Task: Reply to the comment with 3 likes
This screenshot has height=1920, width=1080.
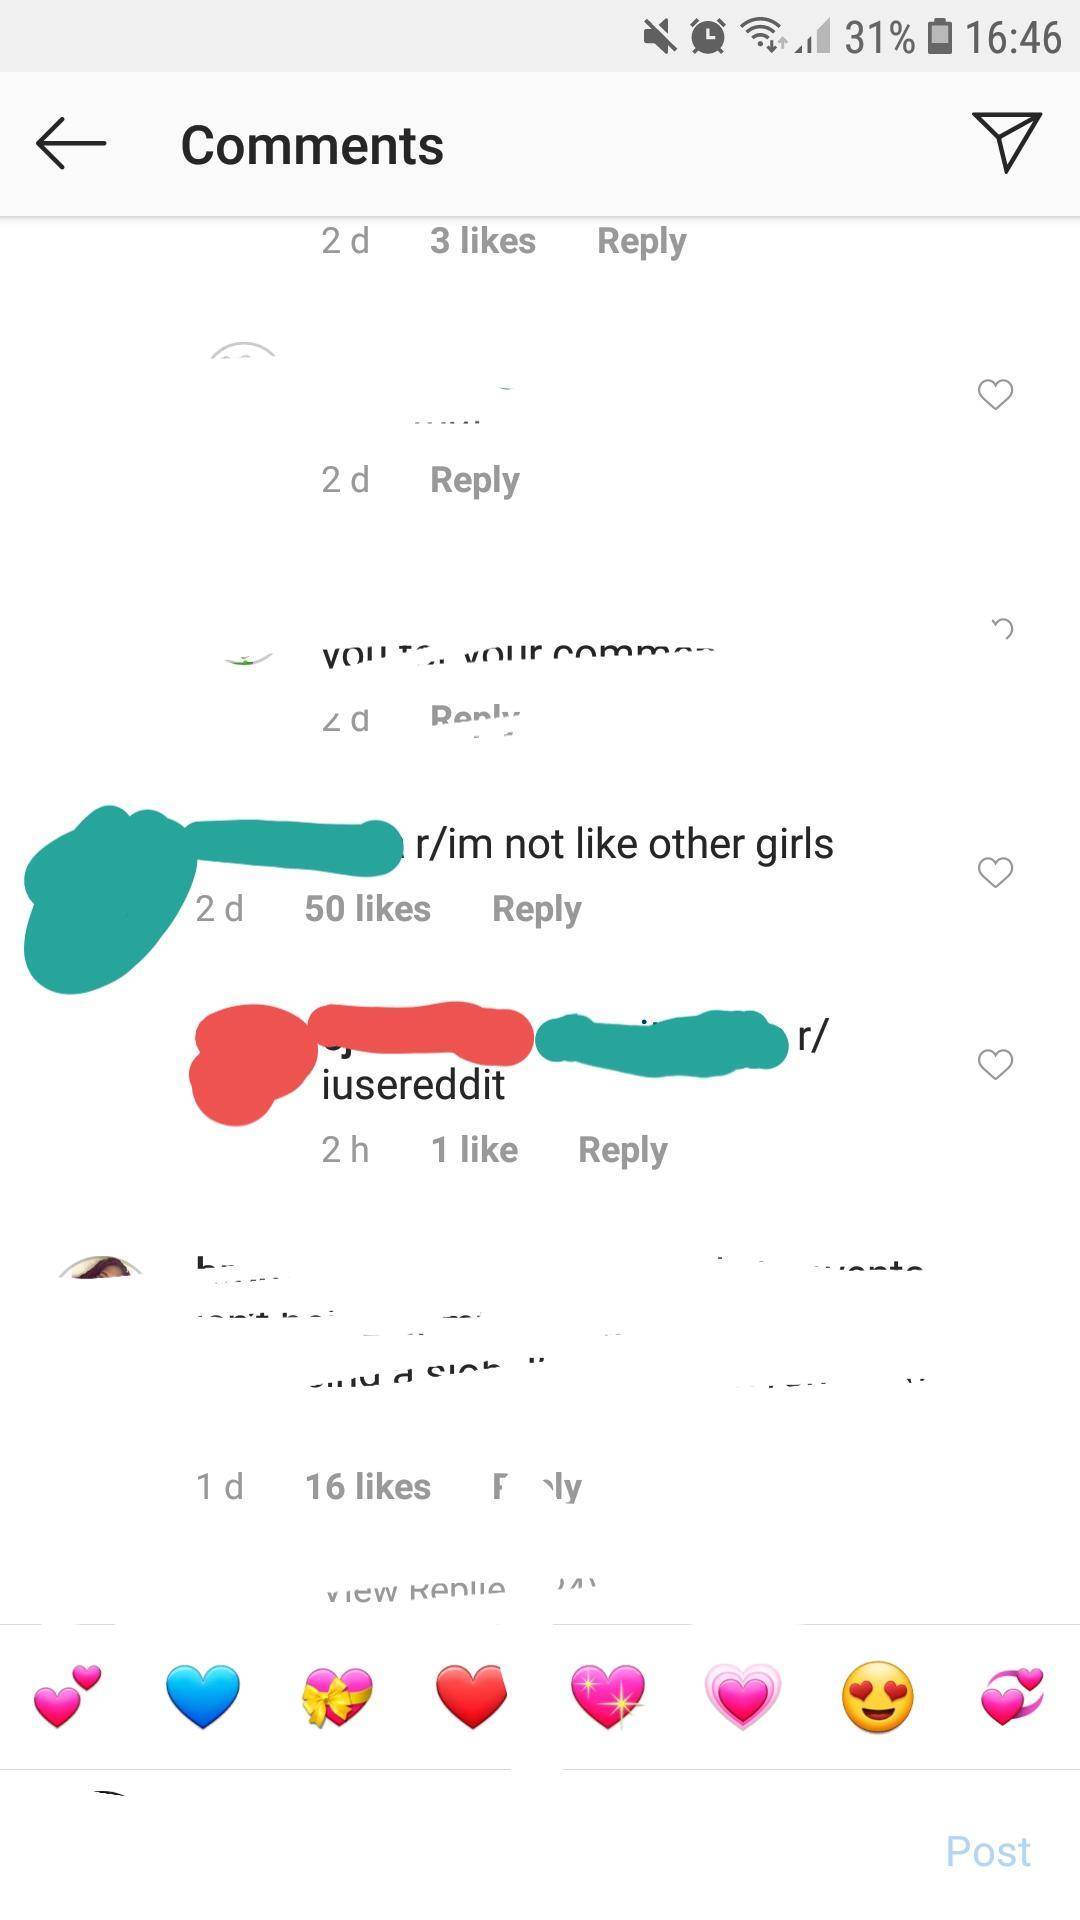Action: [642, 241]
